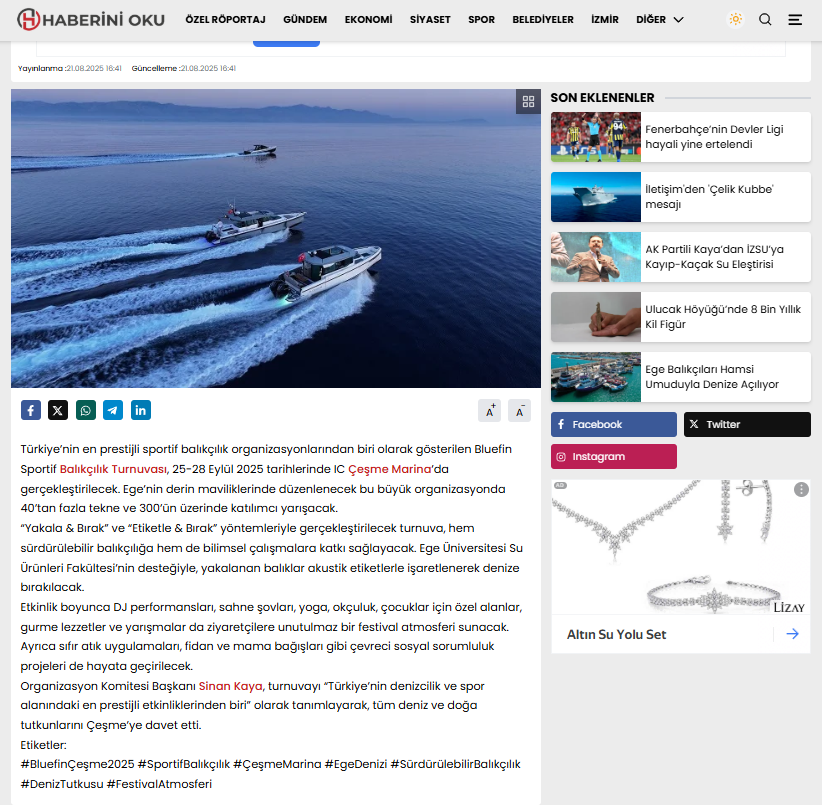Open the hamburger menu icon

click(x=795, y=19)
